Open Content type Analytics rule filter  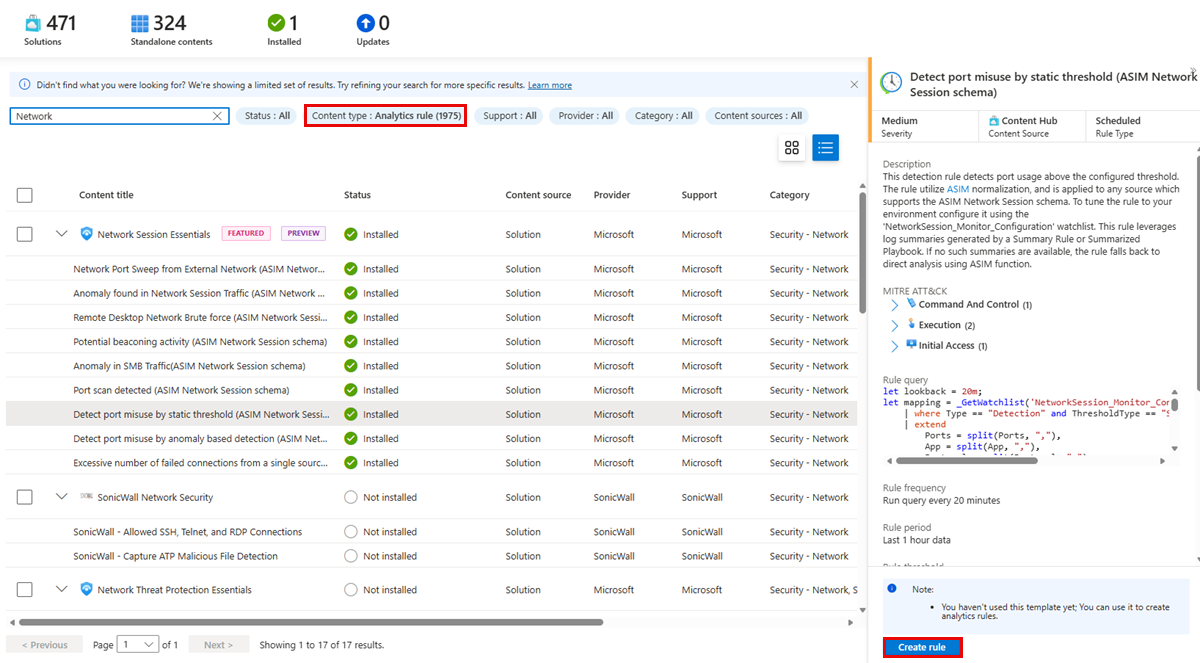pyautogui.click(x=386, y=116)
